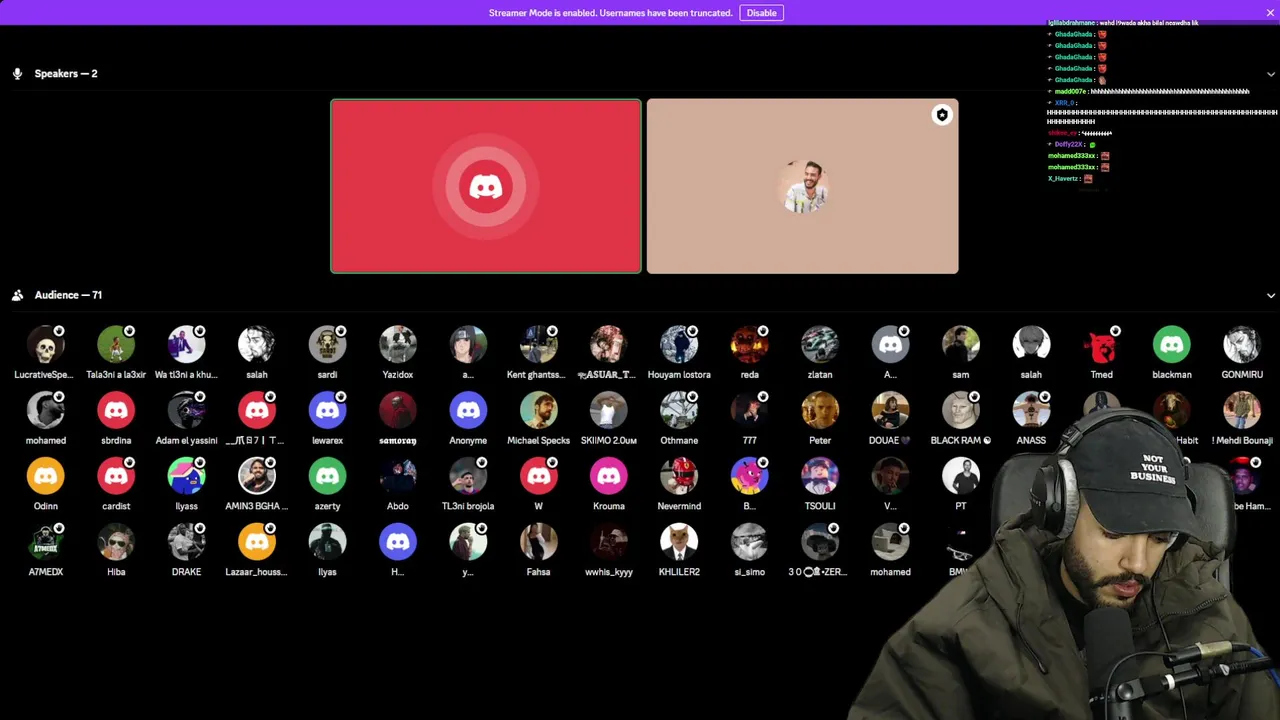Open sbrdina red Discord avatar
This screenshot has width=1280, height=720.
pyautogui.click(x=116, y=411)
